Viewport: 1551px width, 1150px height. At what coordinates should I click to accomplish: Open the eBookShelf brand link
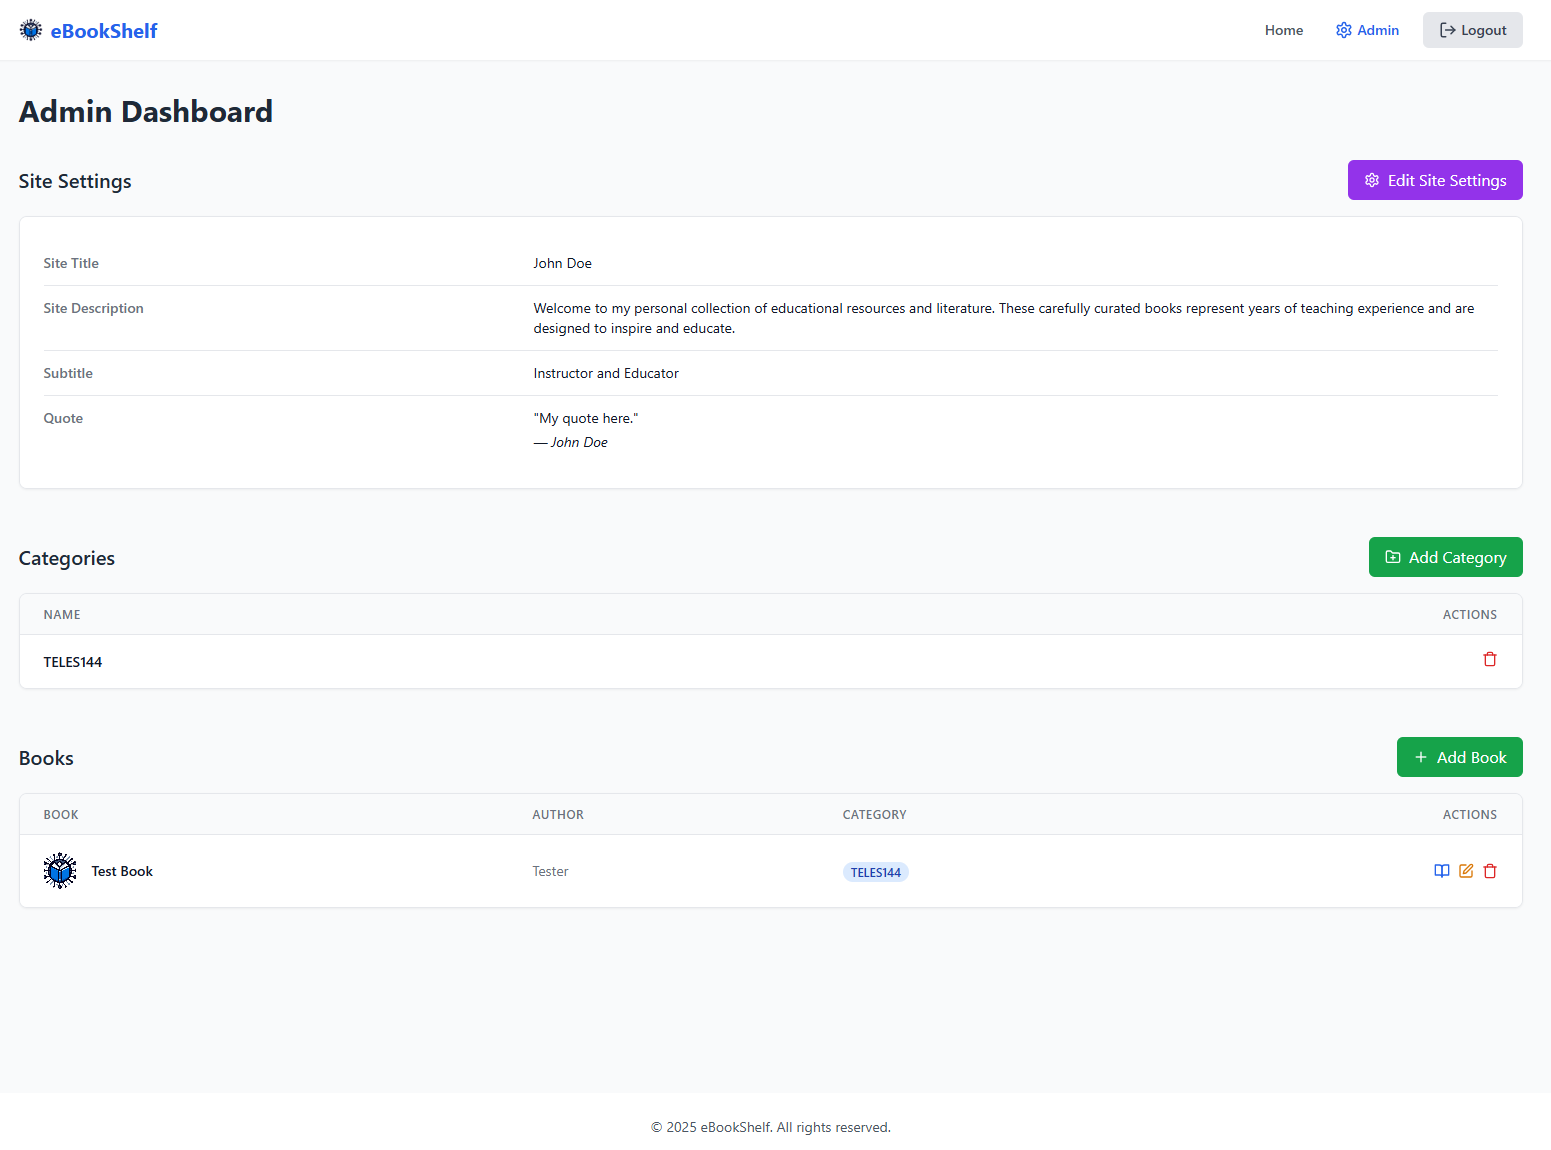point(88,30)
